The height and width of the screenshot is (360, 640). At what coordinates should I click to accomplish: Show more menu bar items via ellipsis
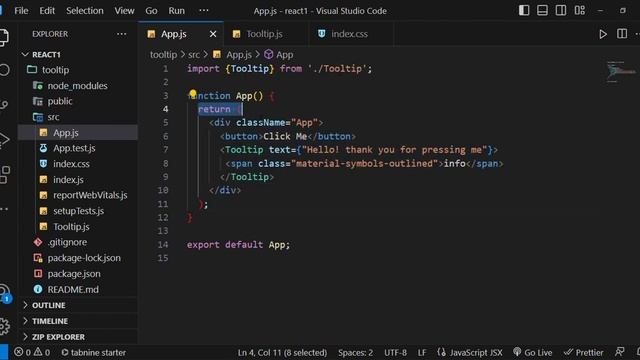(204, 10)
